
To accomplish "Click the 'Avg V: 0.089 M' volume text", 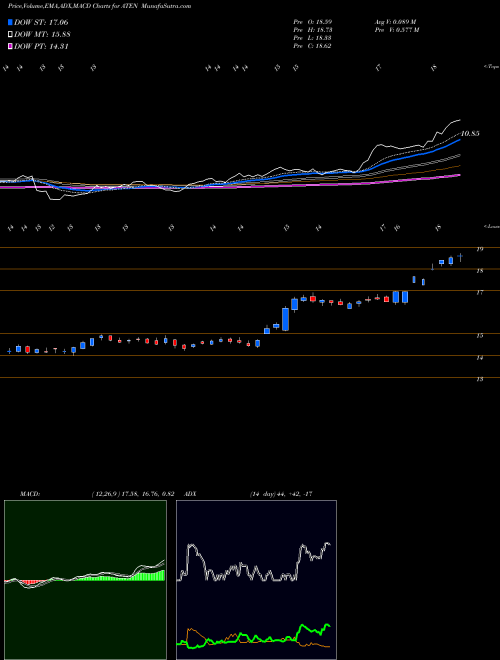I will [396, 22].
